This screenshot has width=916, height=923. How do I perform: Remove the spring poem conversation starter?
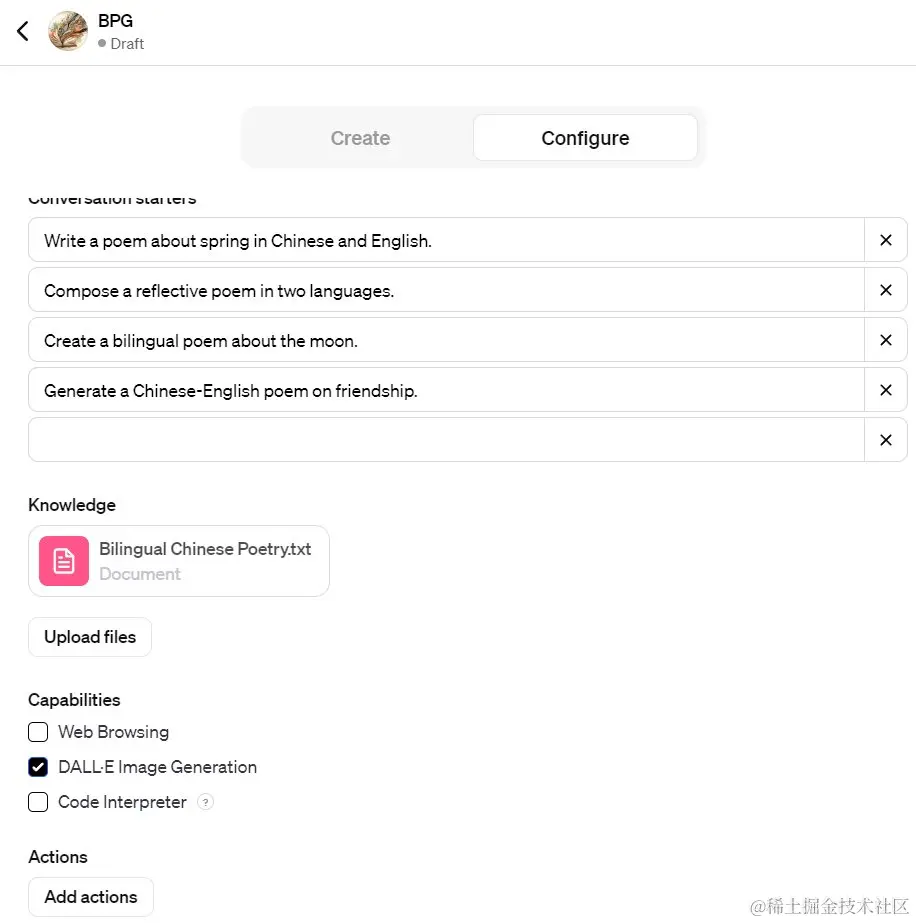[x=885, y=240]
